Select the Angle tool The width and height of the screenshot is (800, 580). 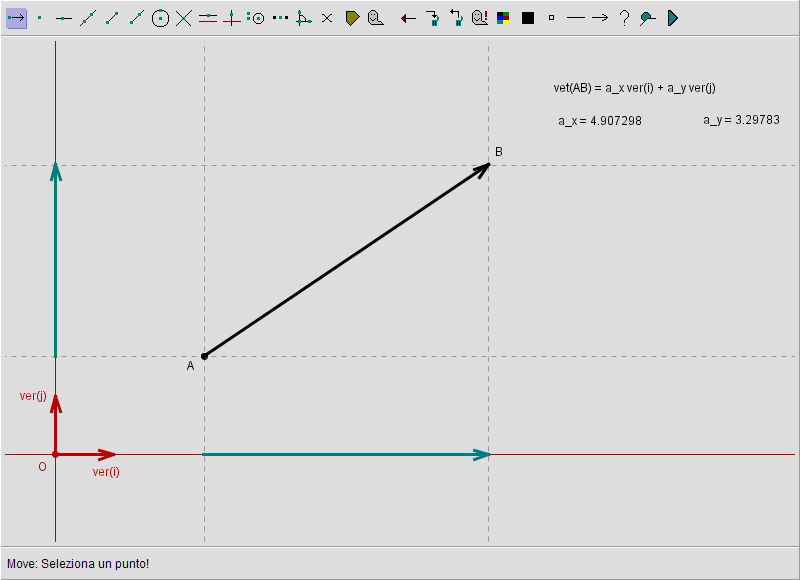pyautogui.click(x=304, y=18)
